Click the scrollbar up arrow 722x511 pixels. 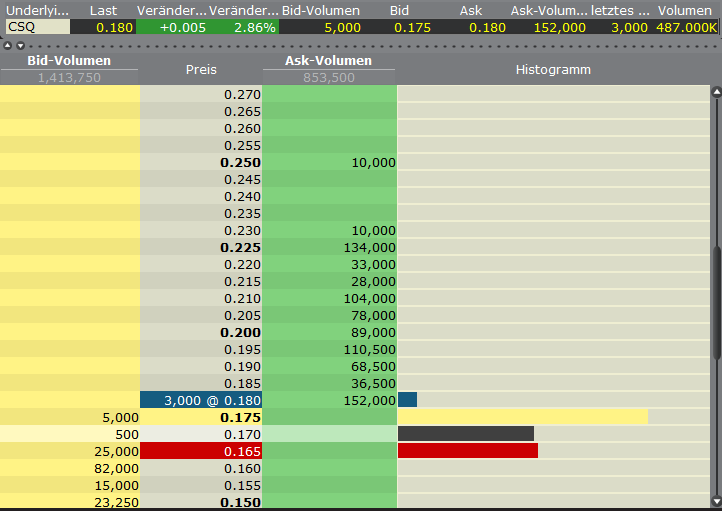point(715,93)
